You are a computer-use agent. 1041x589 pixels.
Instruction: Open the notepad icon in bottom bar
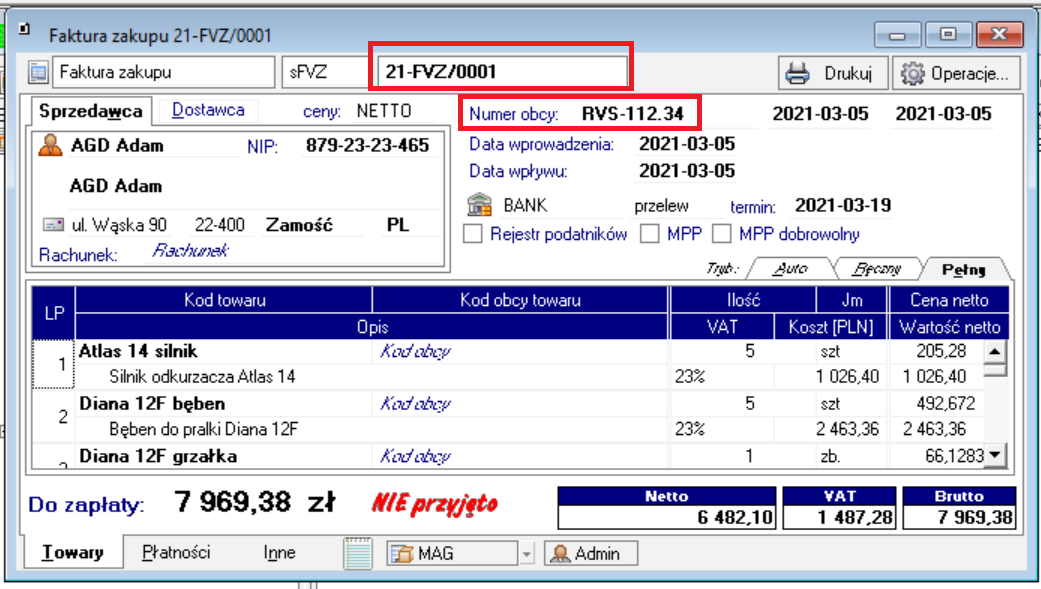tap(358, 553)
